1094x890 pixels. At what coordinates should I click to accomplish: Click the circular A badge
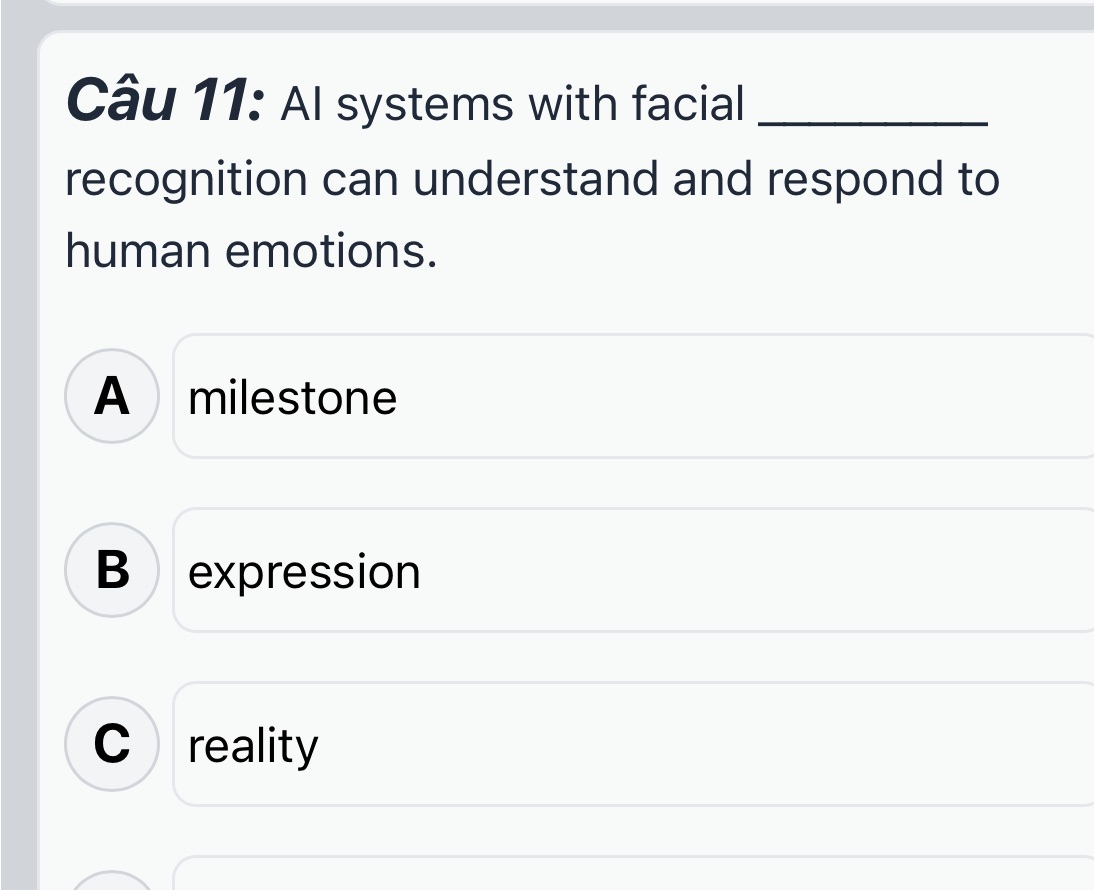pos(111,396)
